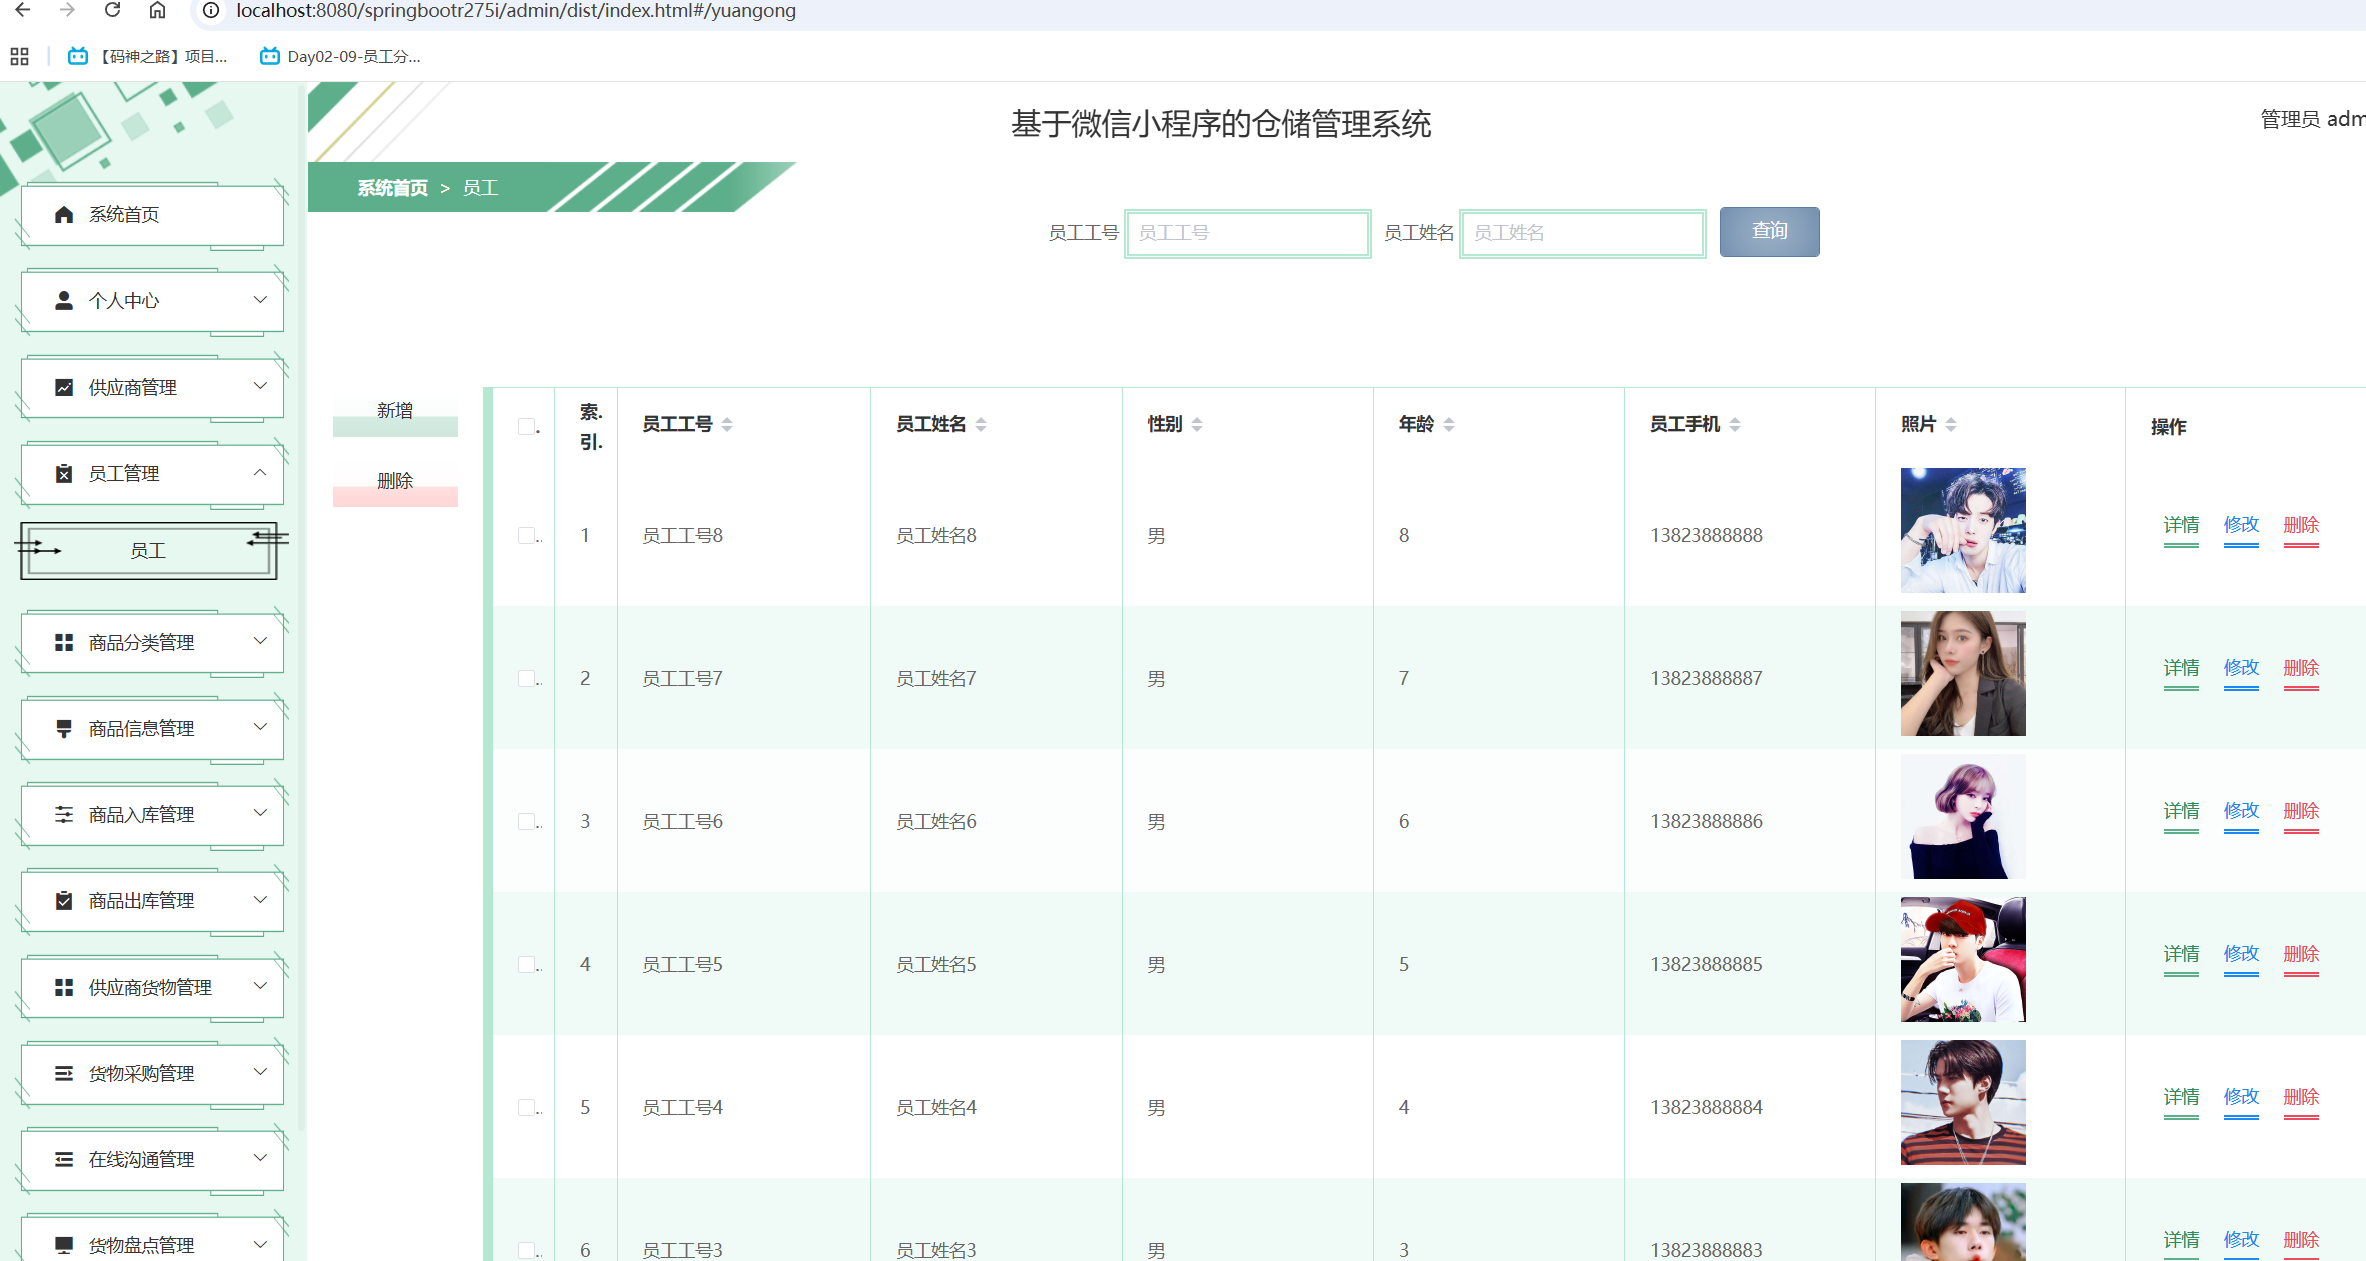
Task: Select the list icon beside 在线沟通管理
Action: click(63, 1158)
